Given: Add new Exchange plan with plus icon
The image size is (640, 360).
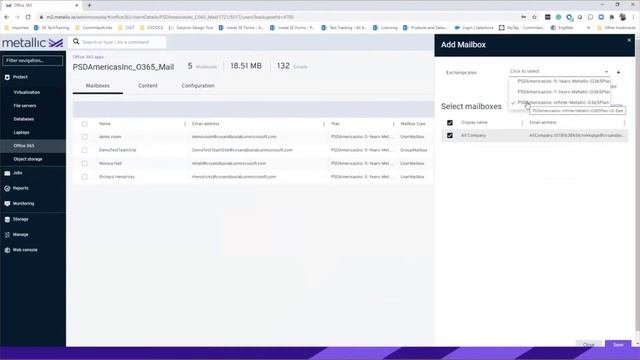Looking at the screenshot, I should 618,72.
